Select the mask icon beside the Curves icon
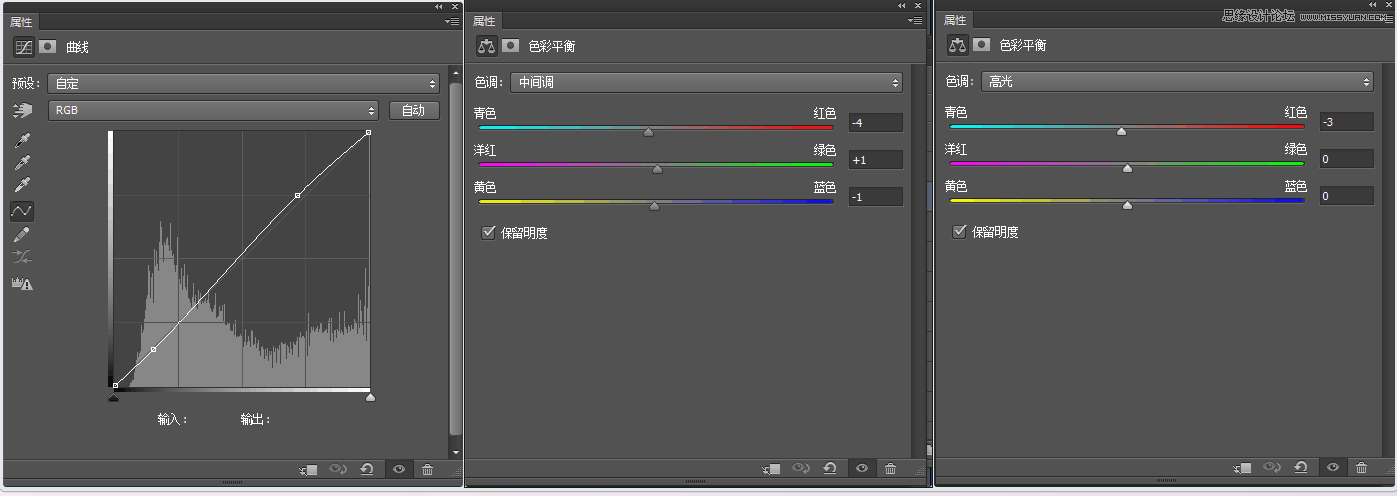The width and height of the screenshot is (1397, 496). click(x=47, y=47)
